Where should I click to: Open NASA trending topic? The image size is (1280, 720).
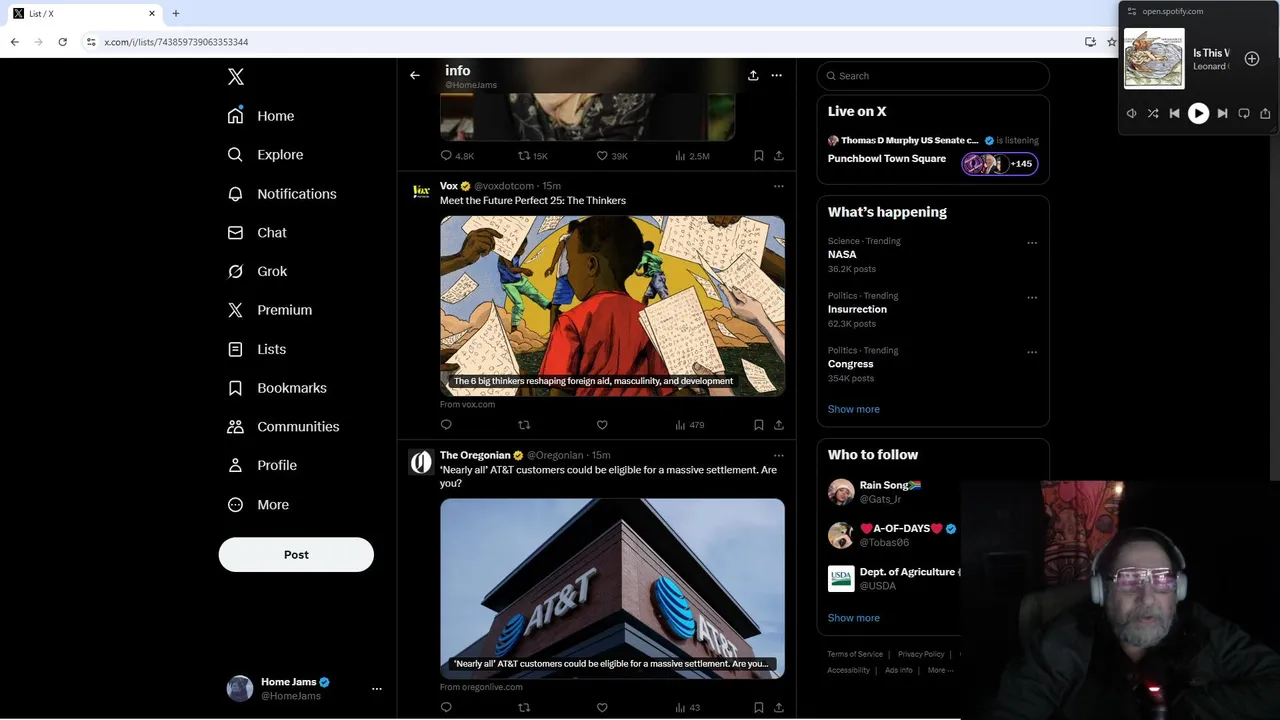tap(842, 255)
